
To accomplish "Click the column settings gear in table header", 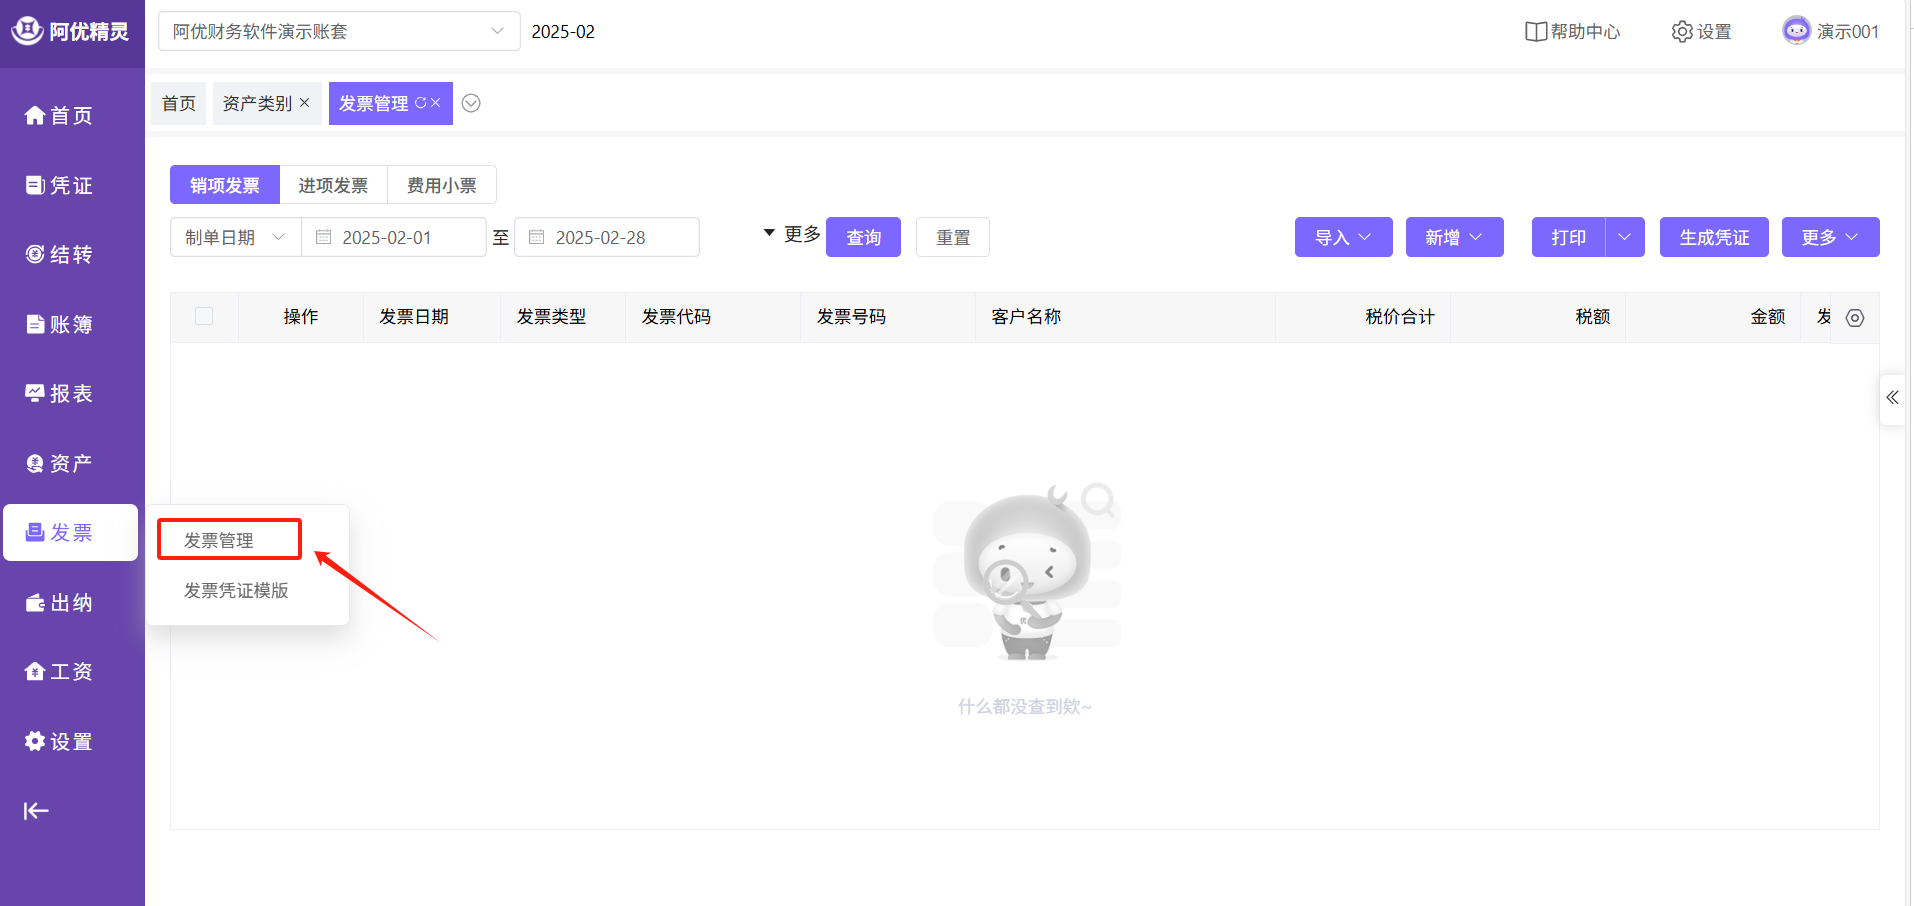I will 1854,318.
